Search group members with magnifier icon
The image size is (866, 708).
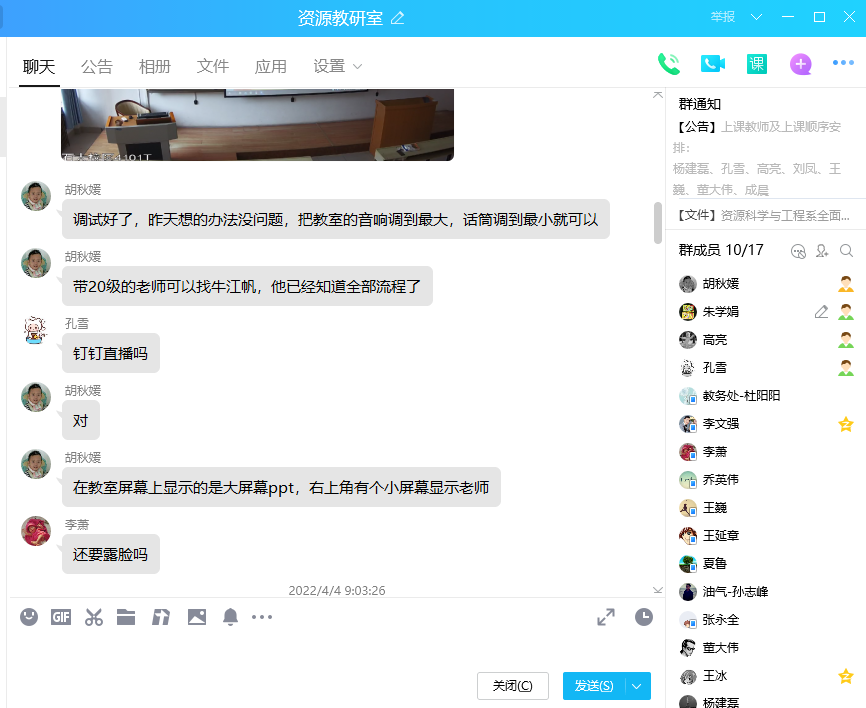[x=846, y=251]
